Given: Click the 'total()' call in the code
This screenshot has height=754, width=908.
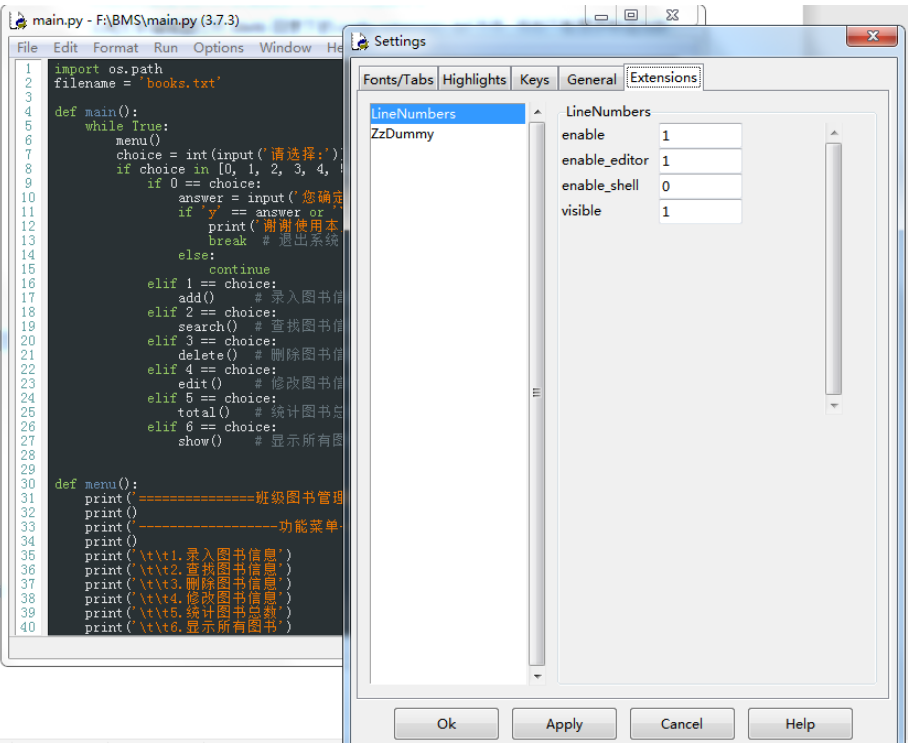Looking at the screenshot, I should click(204, 412).
